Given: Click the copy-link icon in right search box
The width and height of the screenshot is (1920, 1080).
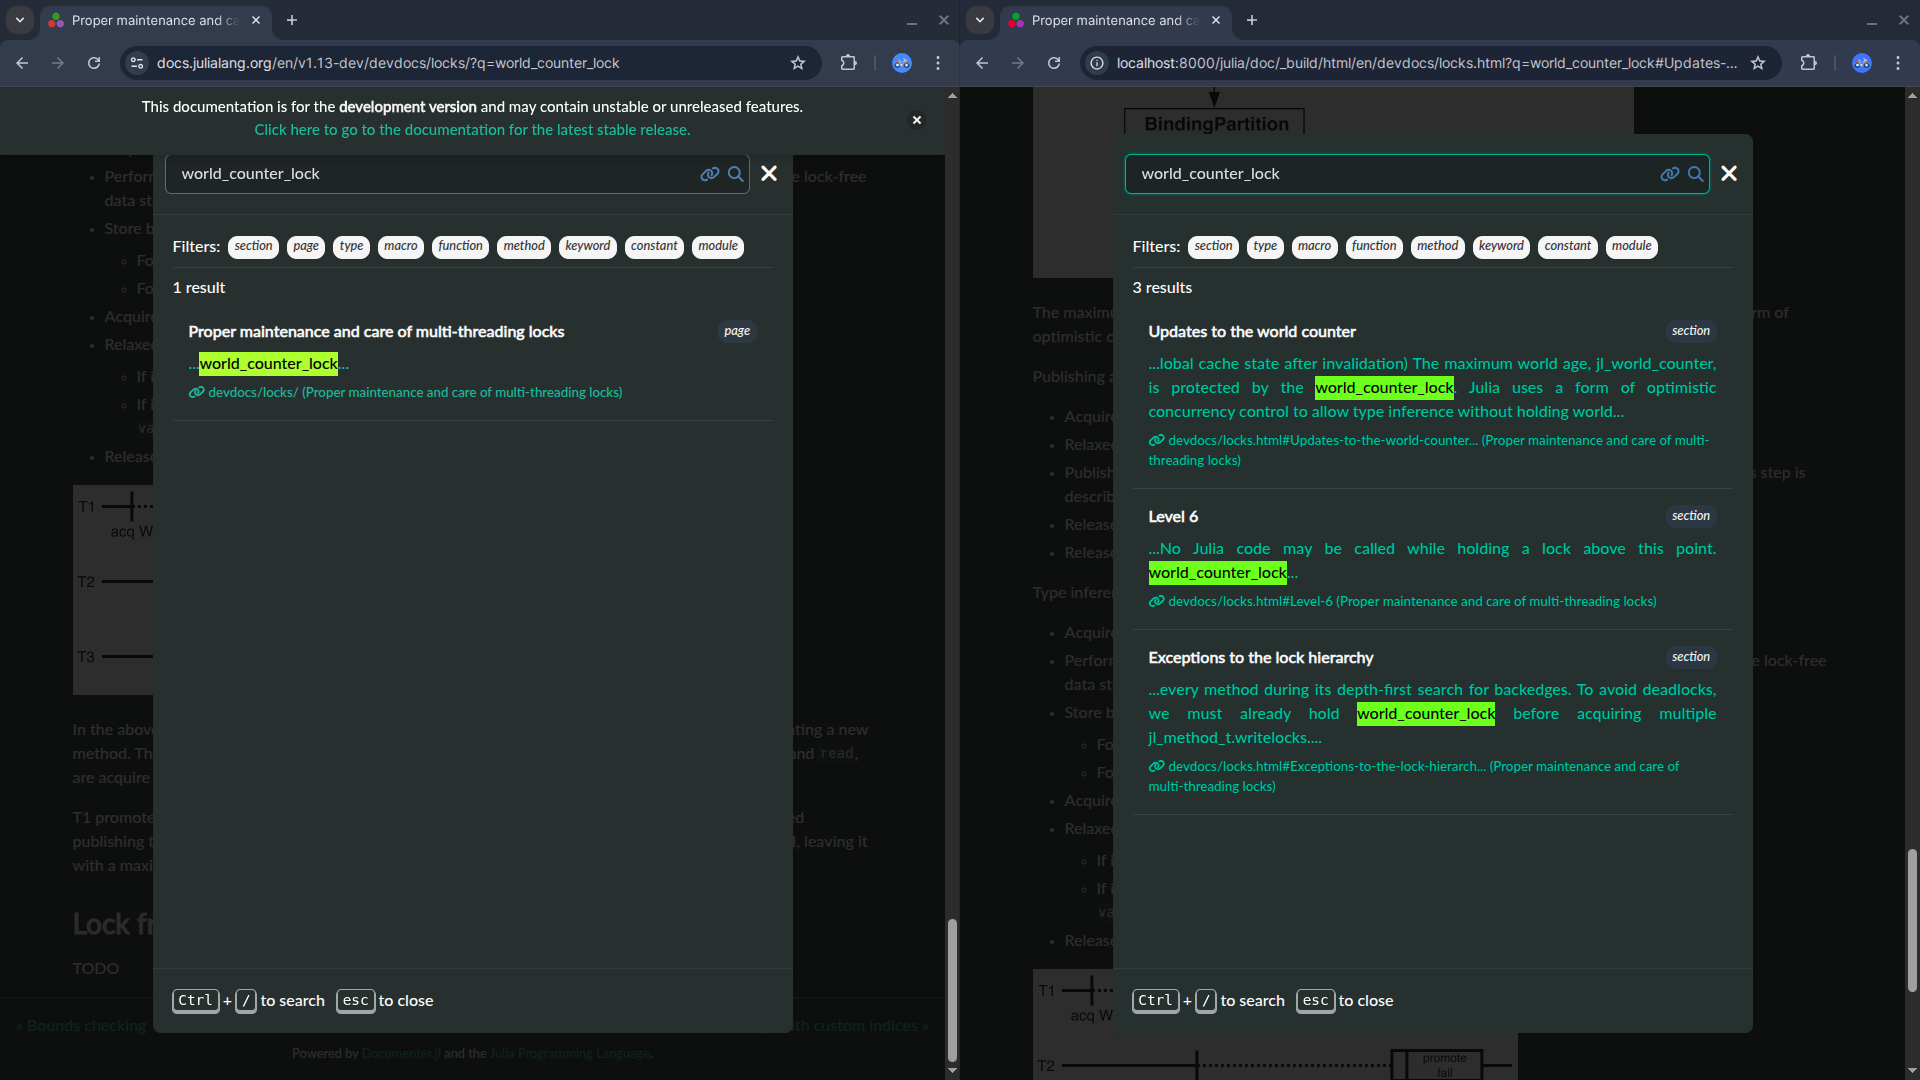Looking at the screenshot, I should click(x=1669, y=174).
